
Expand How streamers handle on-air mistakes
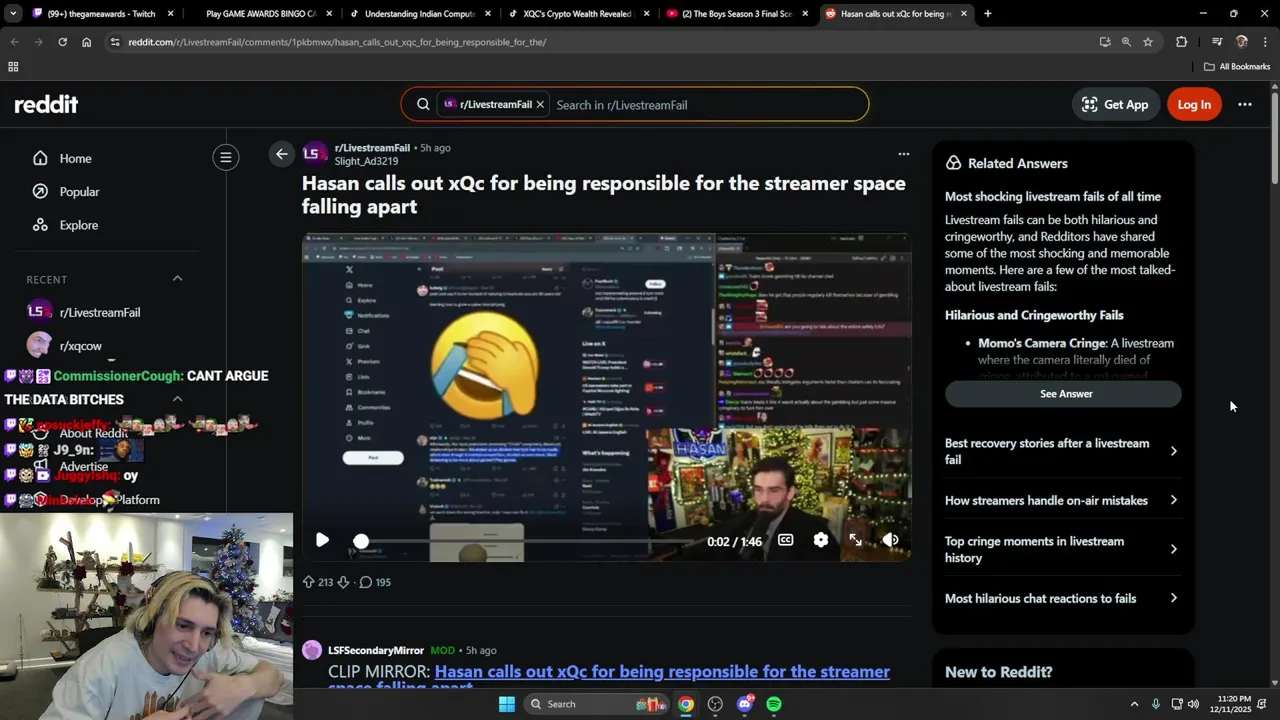click(1062, 500)
